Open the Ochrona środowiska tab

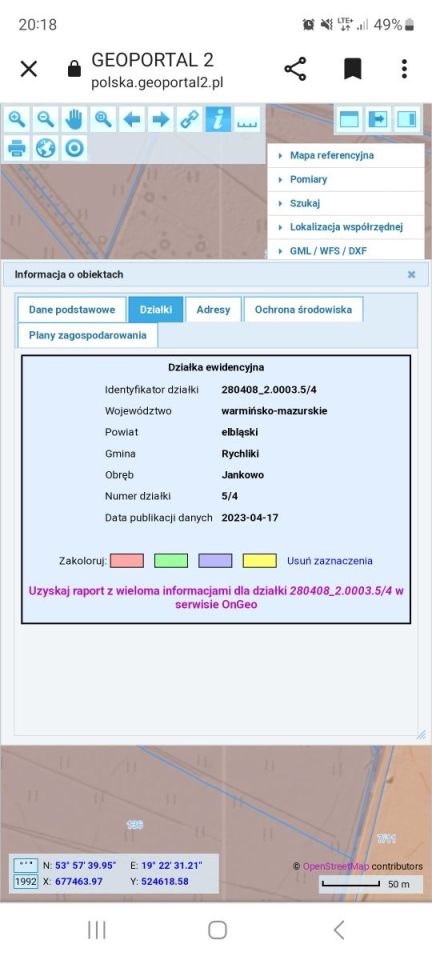point(304,310)
